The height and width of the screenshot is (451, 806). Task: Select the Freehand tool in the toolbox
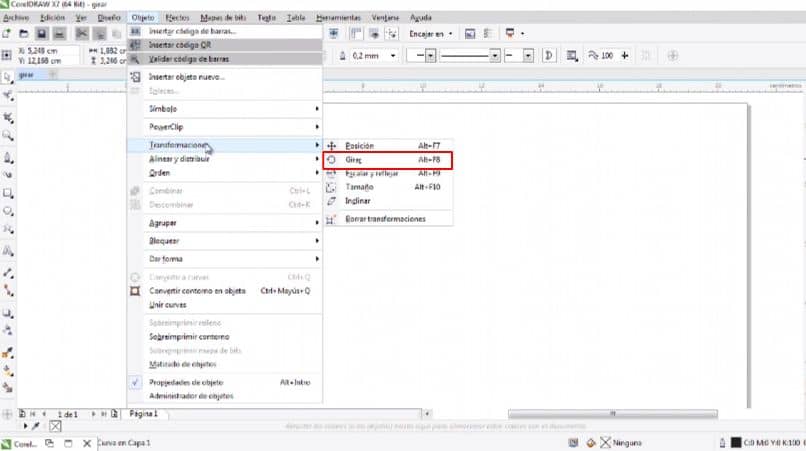(x=7, y=158)
